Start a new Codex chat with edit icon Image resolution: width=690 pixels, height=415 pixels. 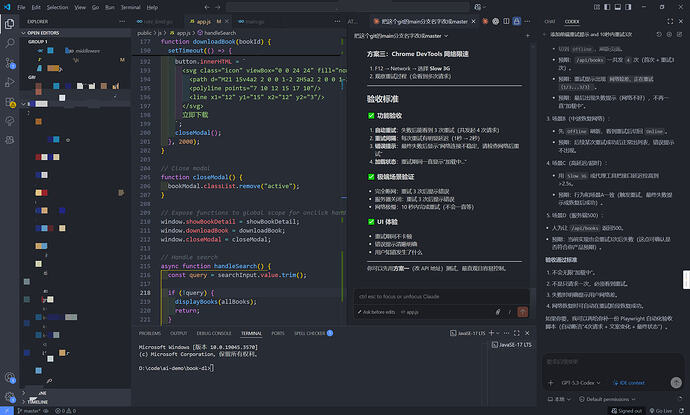(679, 34)
